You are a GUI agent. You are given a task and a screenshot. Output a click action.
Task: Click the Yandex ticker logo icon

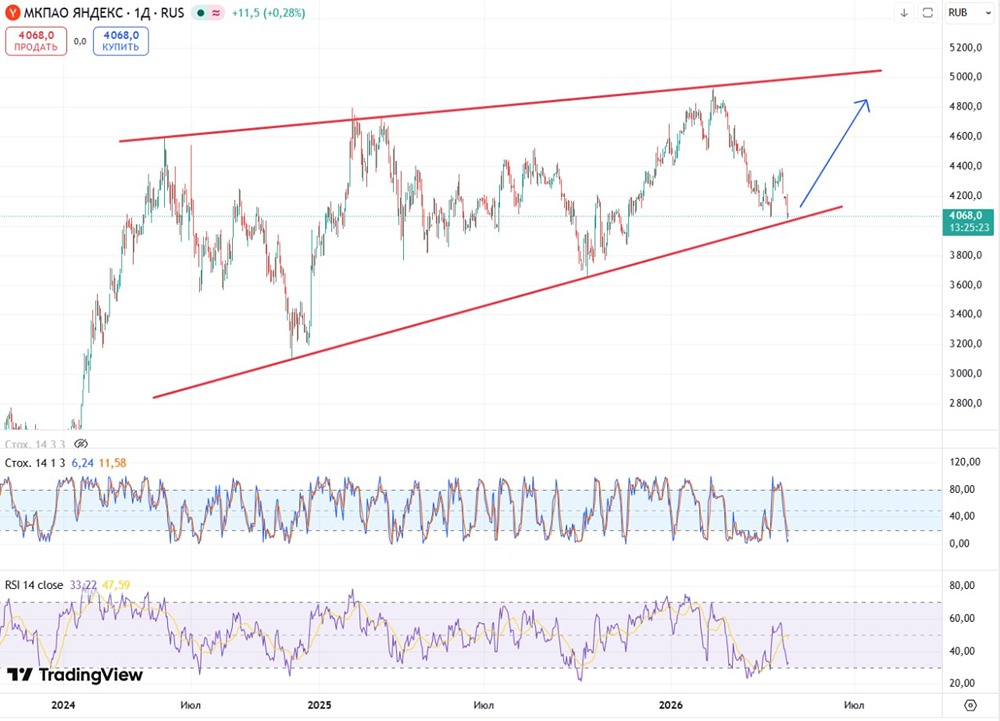coord(12,13)
